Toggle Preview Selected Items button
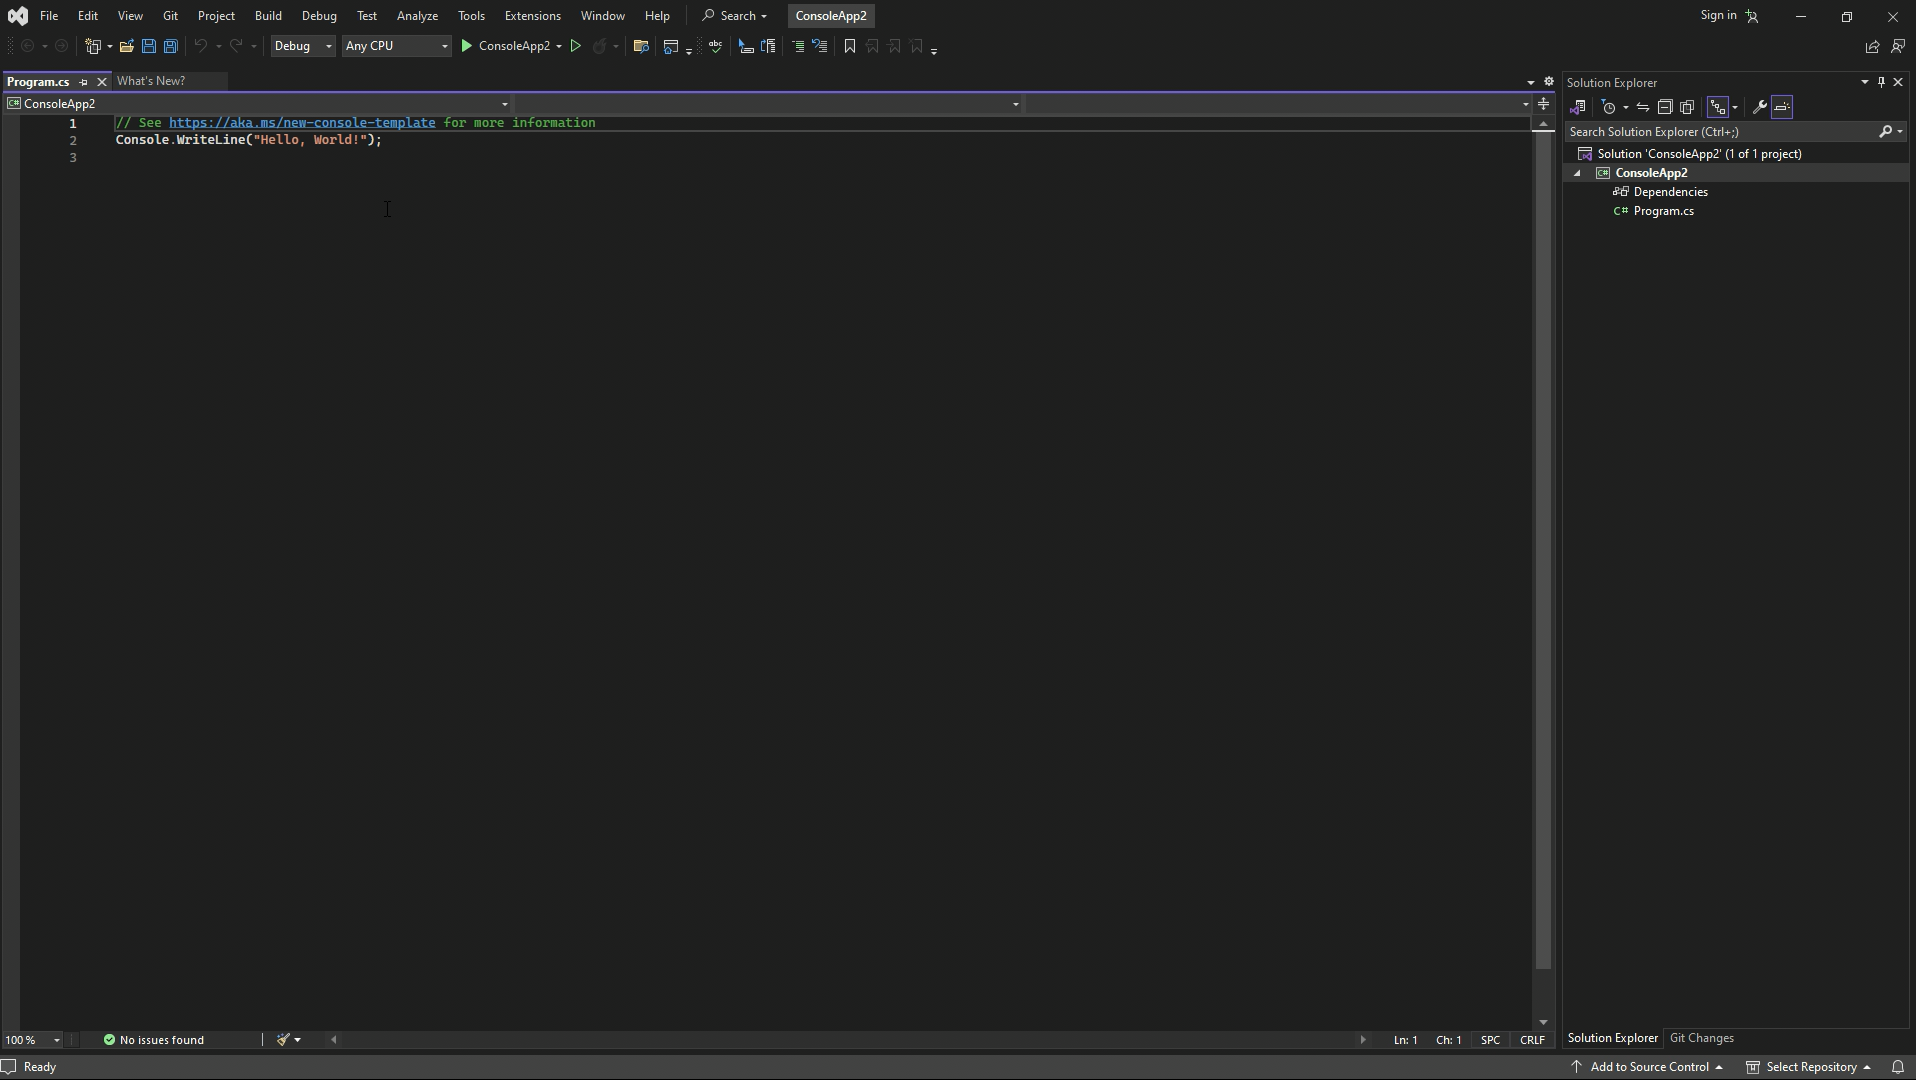 point(1782,107)
